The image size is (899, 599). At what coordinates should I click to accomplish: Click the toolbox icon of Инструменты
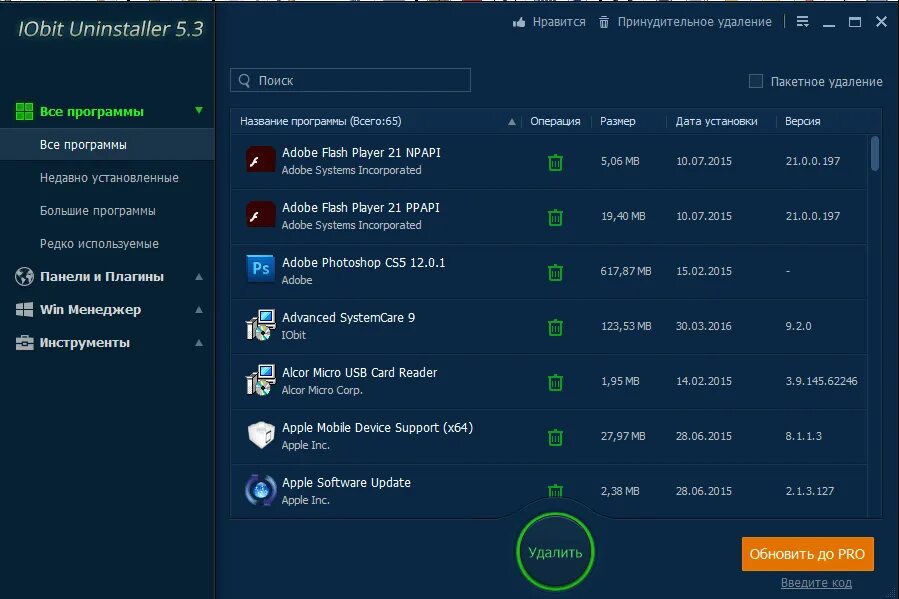tap(24, 343)
